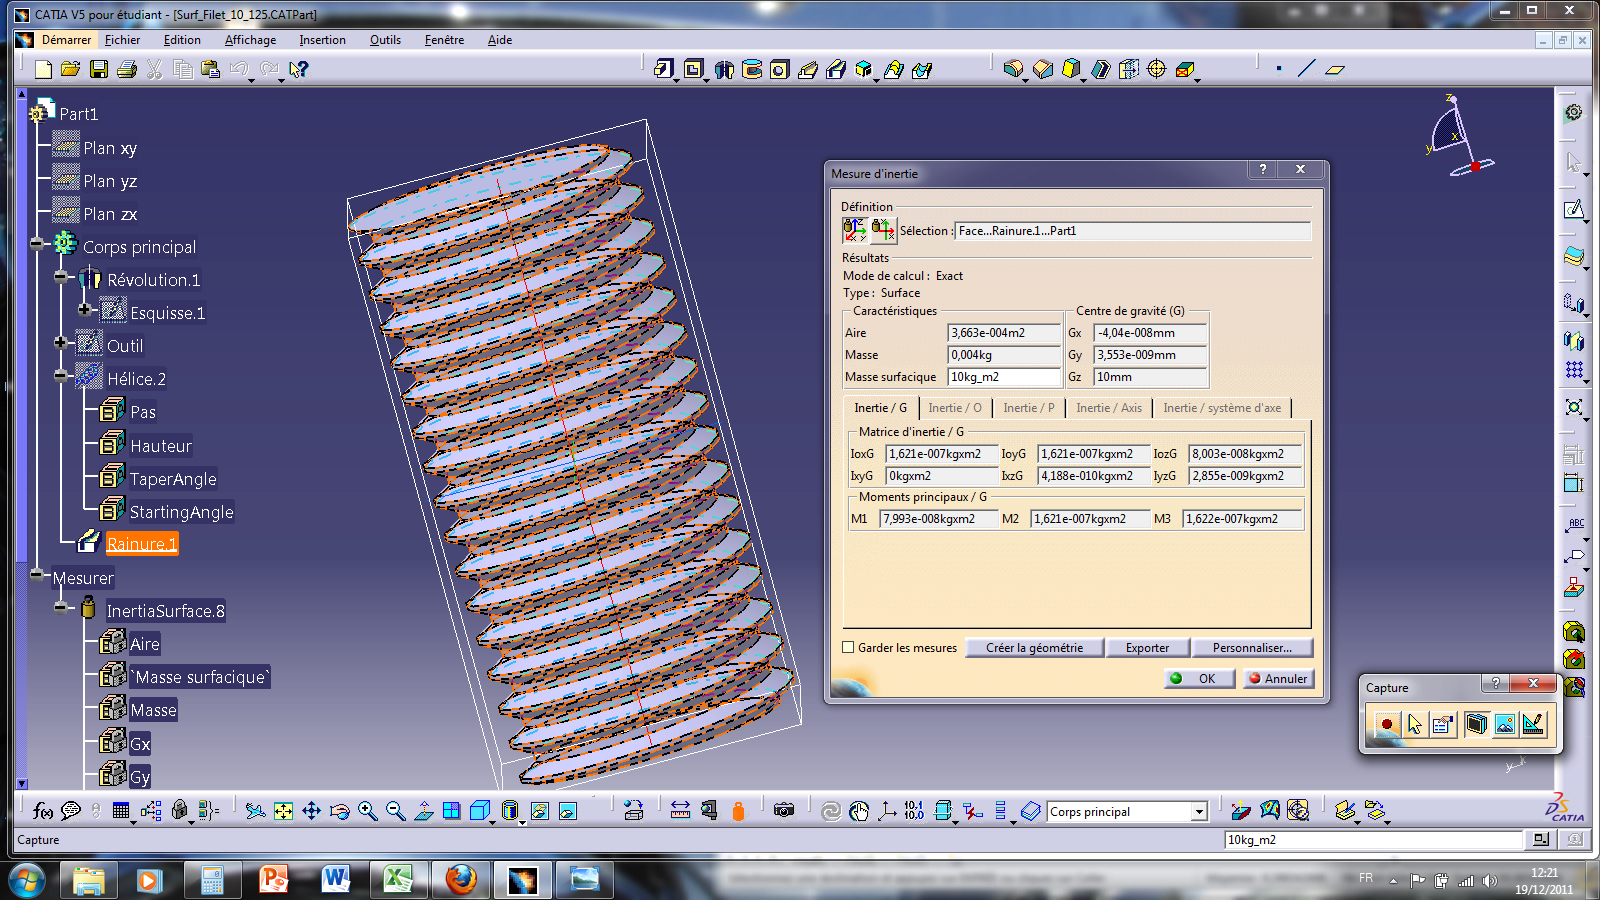Switch to Inertie / système d'axe tab

[1221, 408]
